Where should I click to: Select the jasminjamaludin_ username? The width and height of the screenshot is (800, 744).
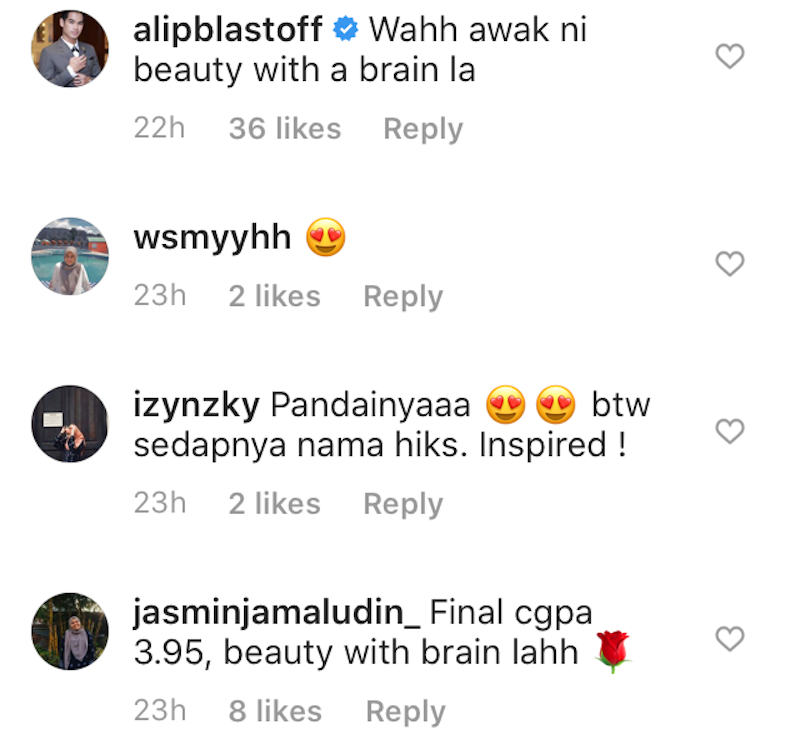277,612
